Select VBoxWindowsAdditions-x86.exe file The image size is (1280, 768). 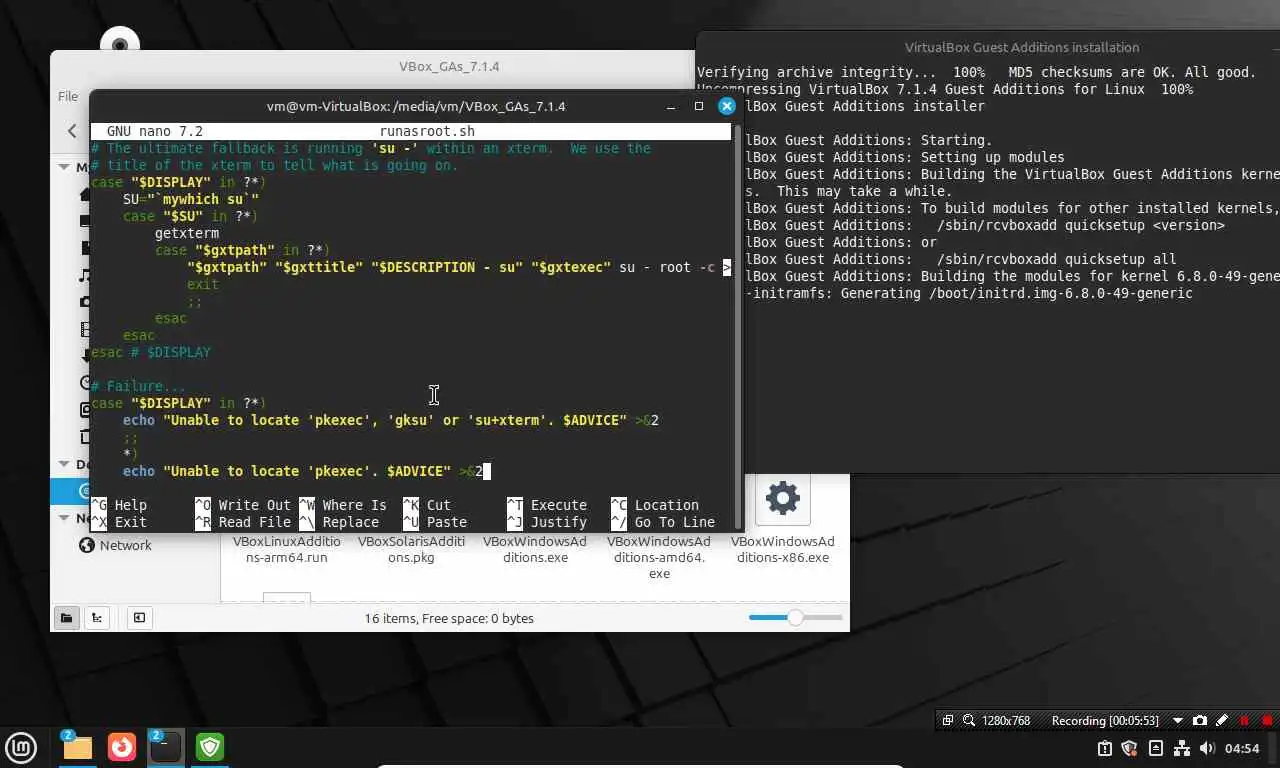pyautogui.click(x=783, y=549)
